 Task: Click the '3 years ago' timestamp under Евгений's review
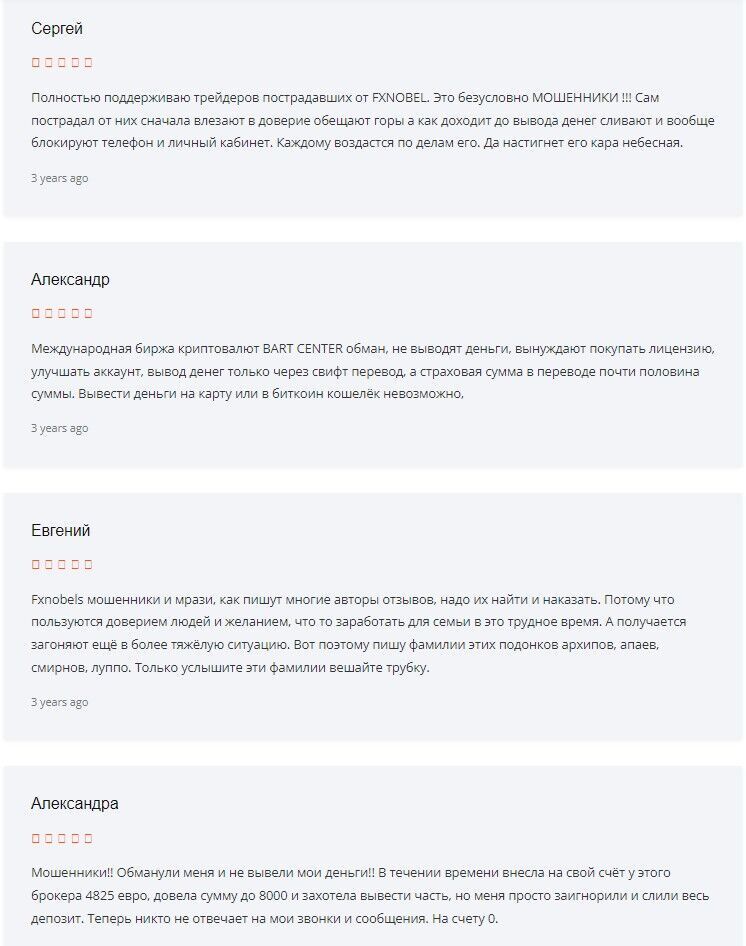60,702
